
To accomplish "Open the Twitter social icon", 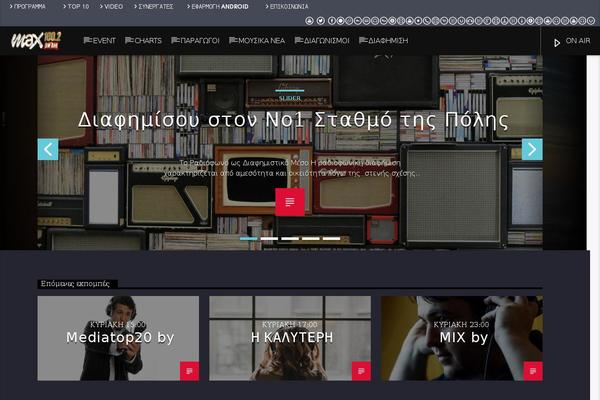I will 321,21.
